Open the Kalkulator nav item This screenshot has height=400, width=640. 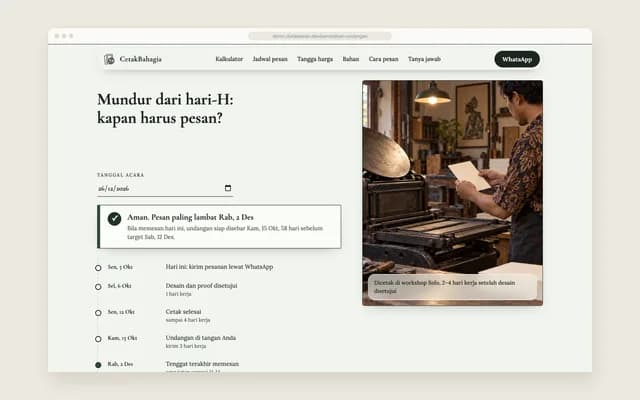[229, 59]
